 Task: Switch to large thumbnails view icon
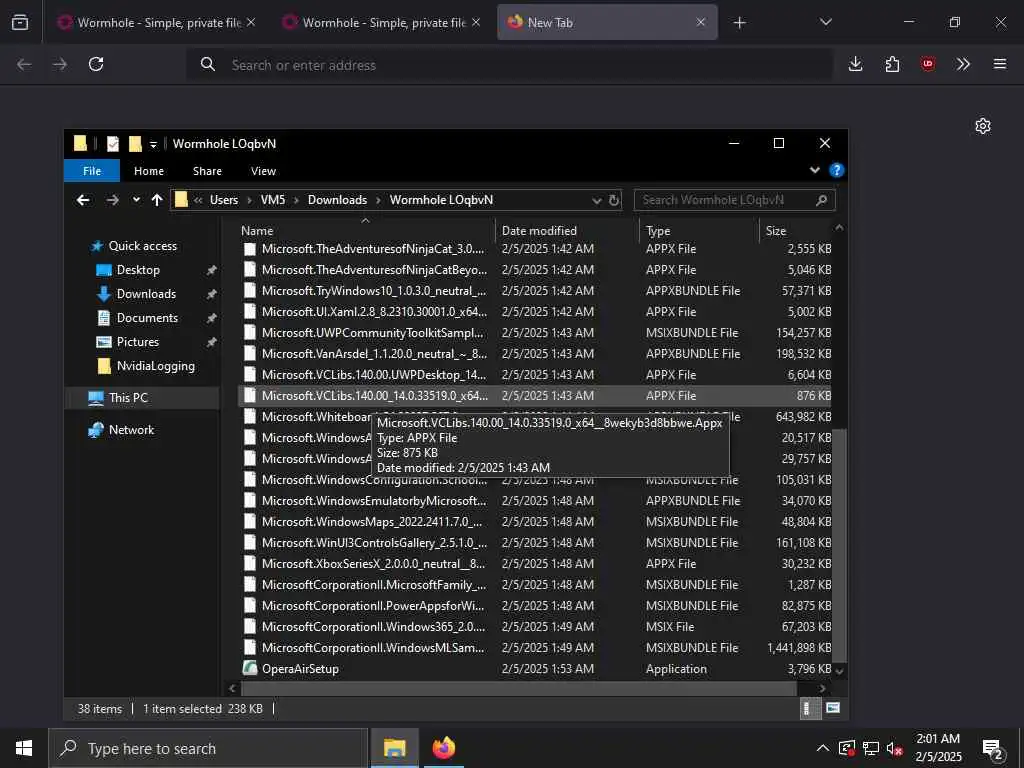pyautogui.click(x=833, y=708)
